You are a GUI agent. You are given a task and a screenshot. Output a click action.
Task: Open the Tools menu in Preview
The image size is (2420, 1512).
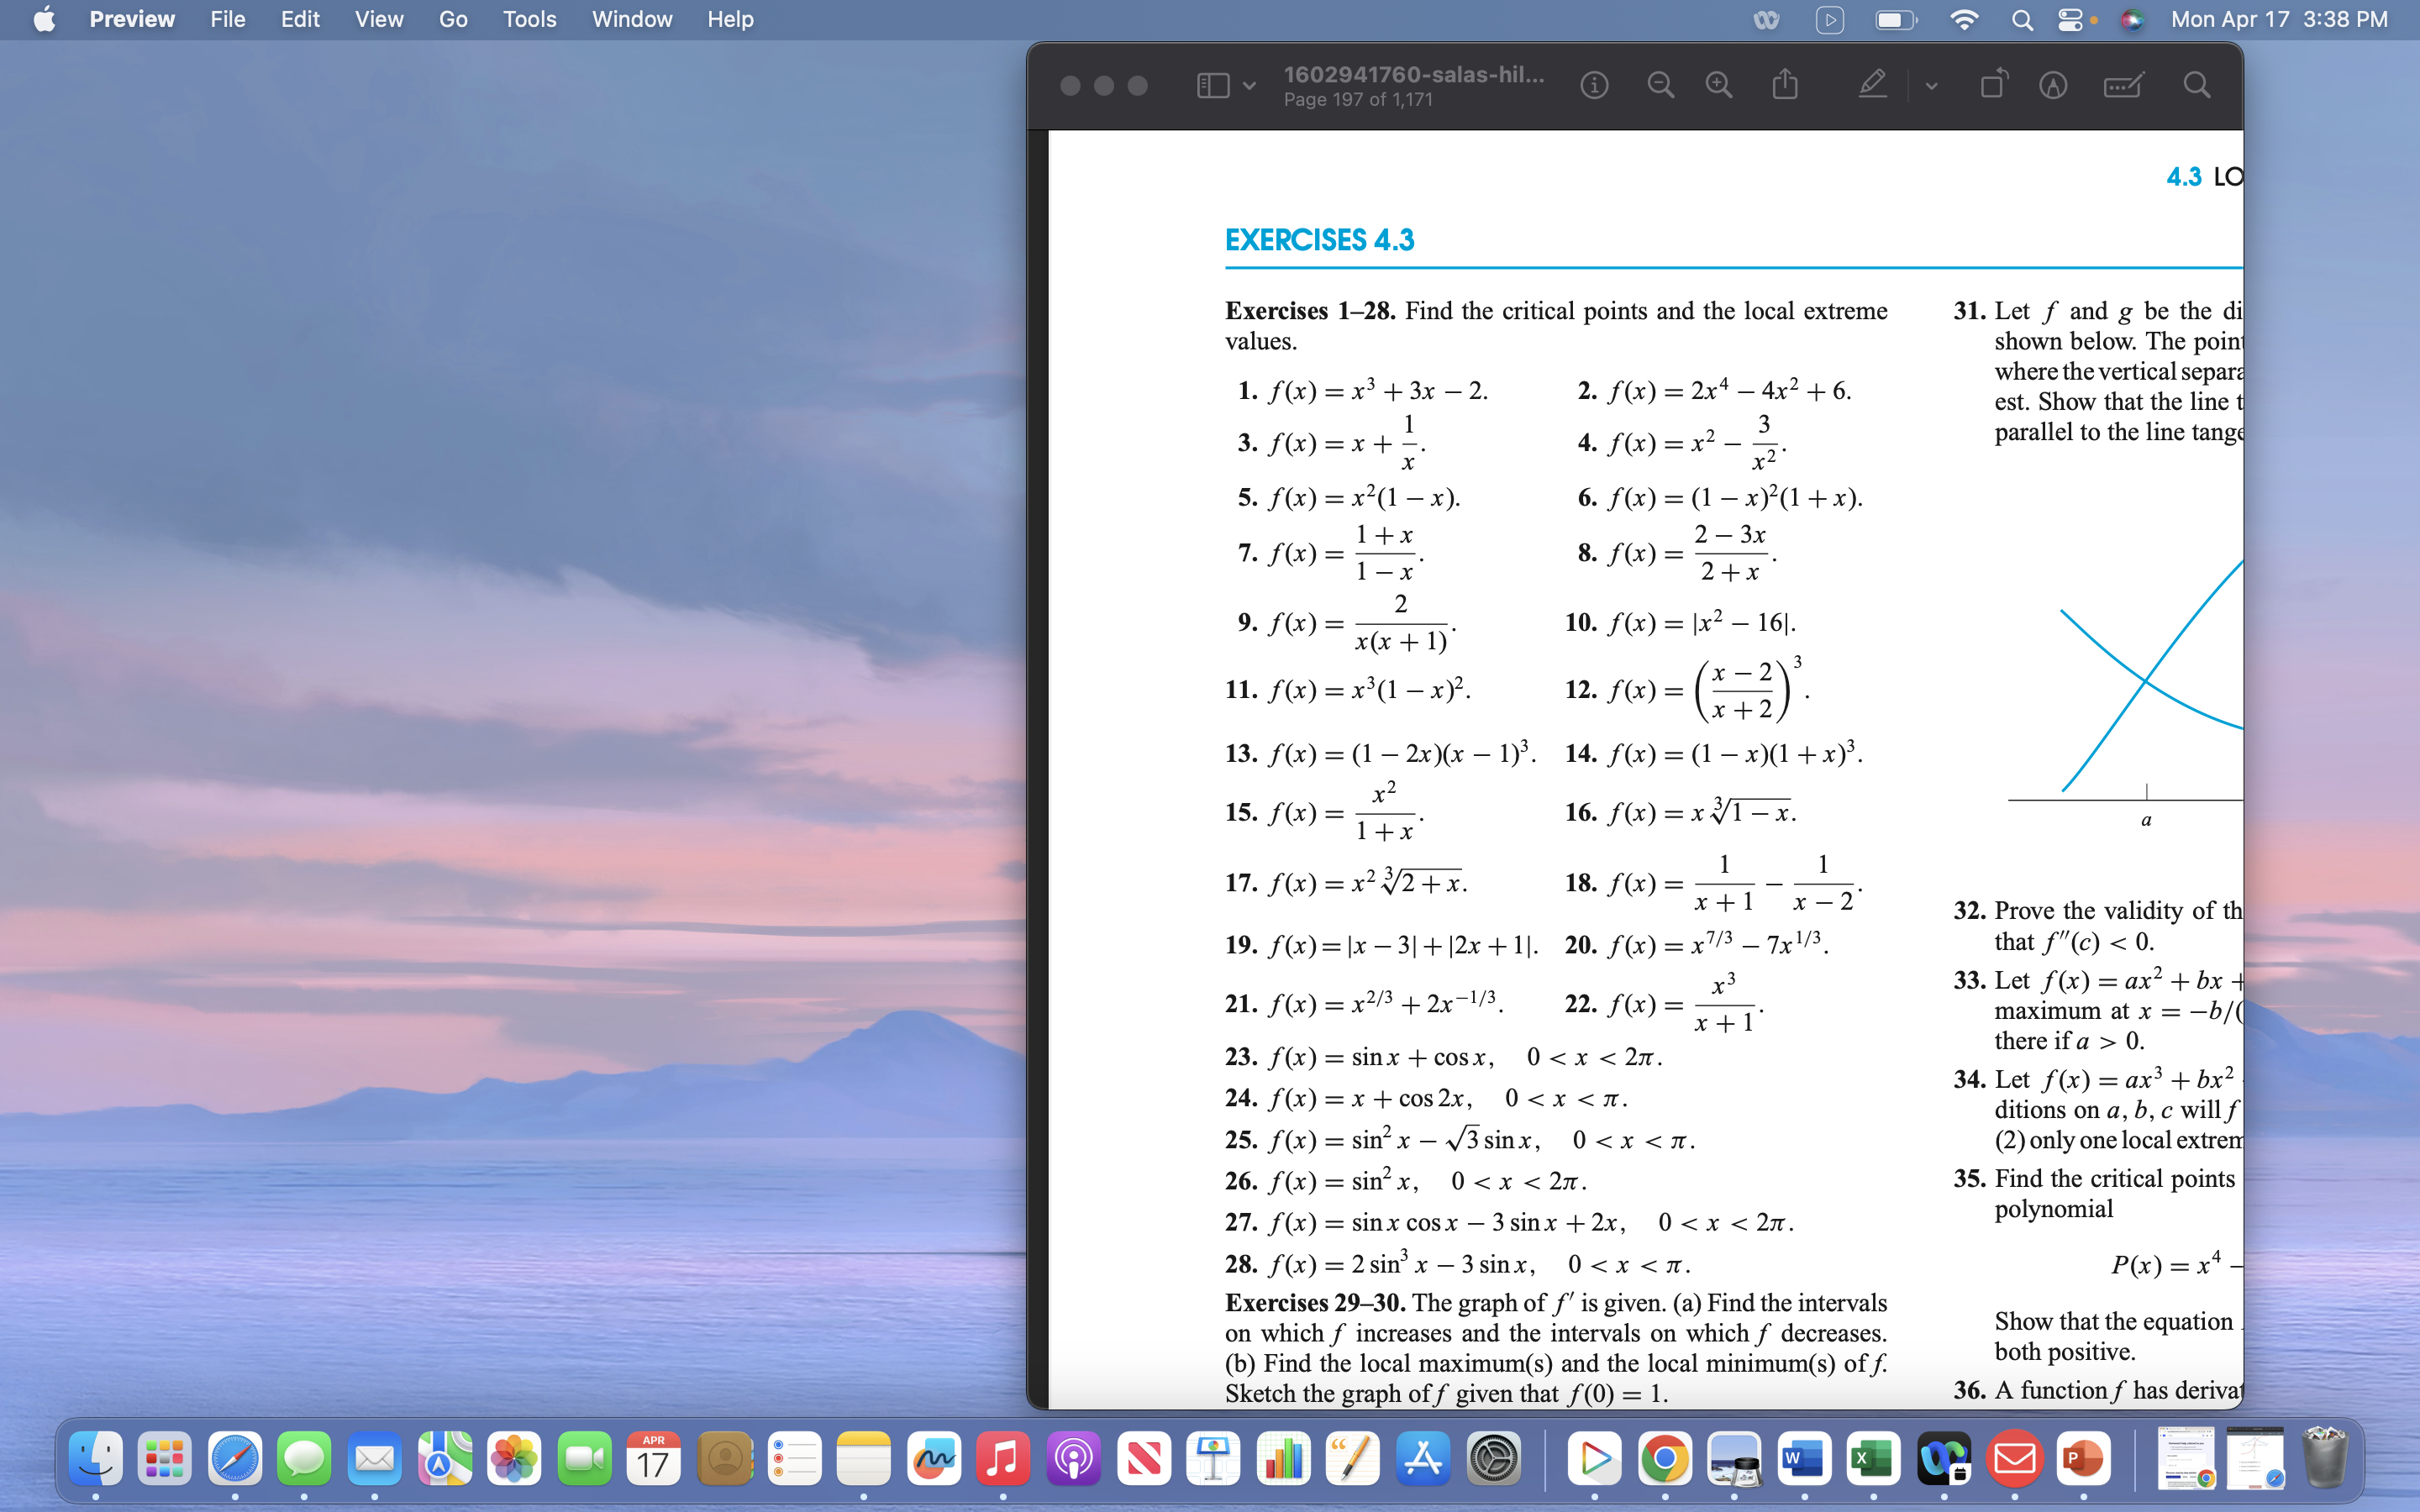point(529,19)
